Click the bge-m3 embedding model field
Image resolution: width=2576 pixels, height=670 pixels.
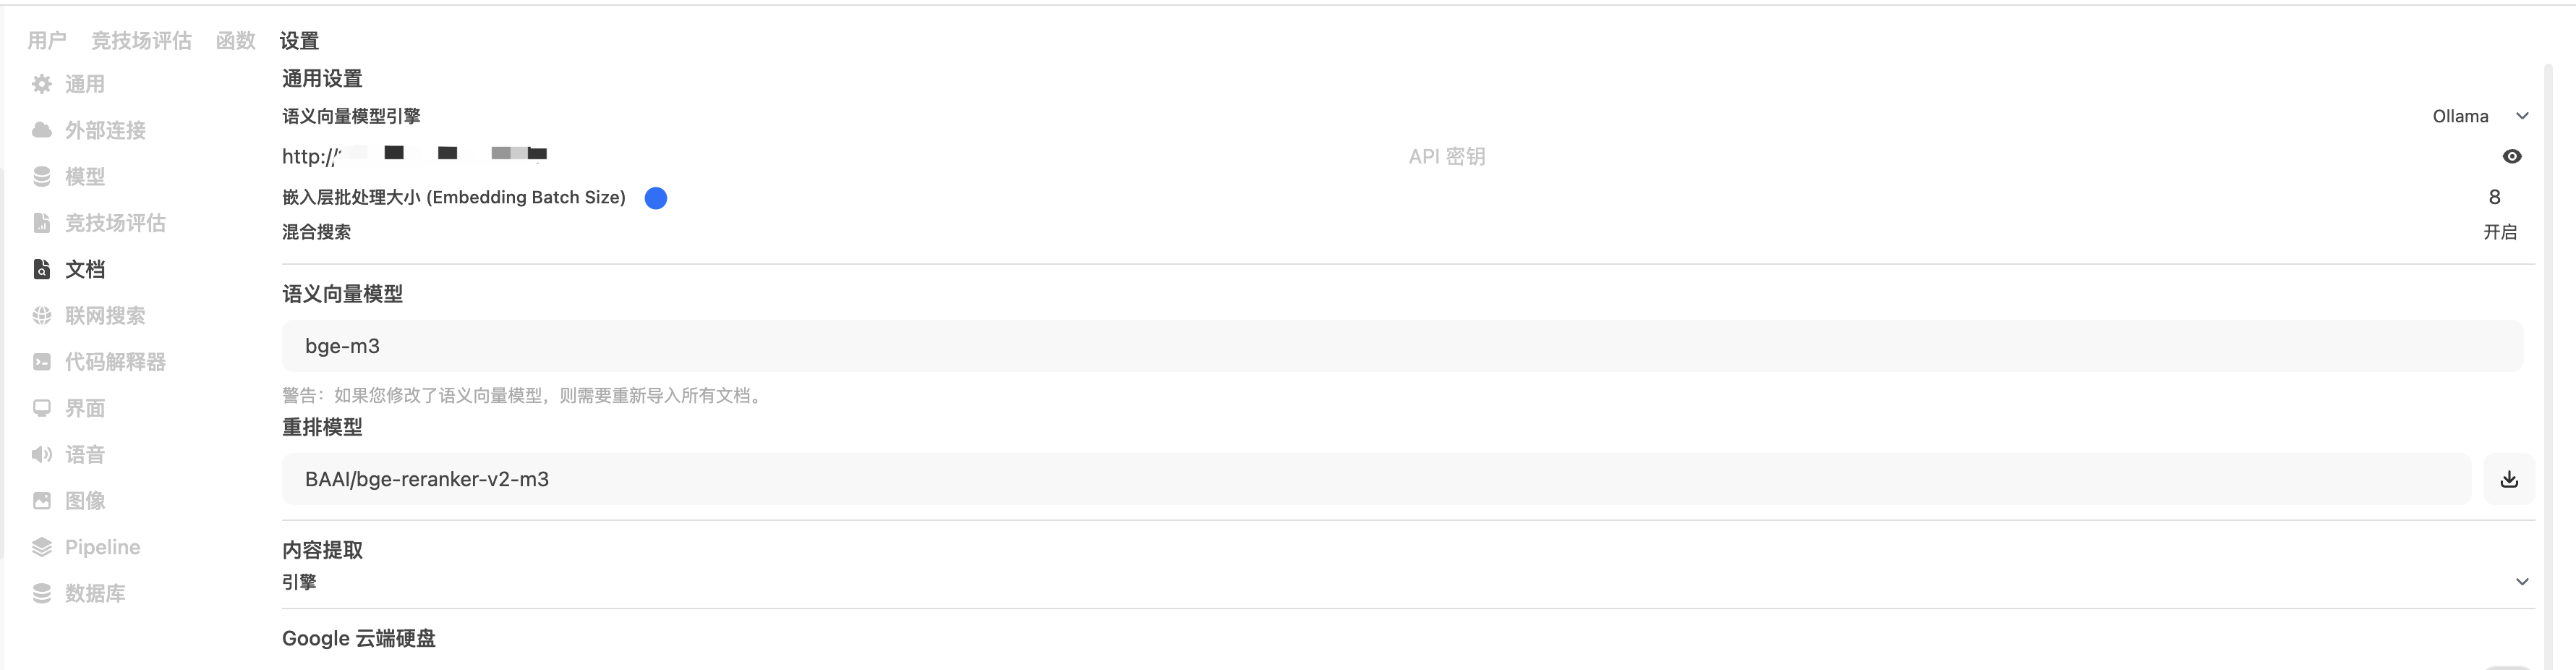(x=1402, y=346)
